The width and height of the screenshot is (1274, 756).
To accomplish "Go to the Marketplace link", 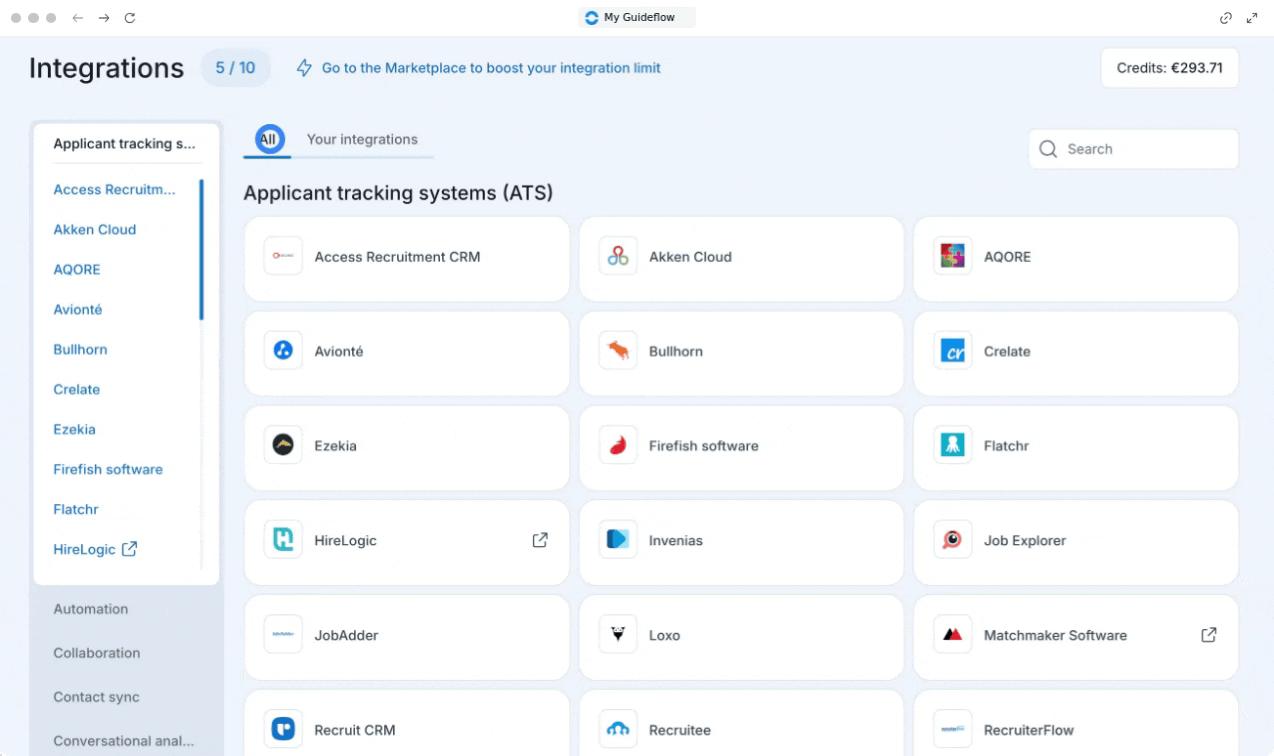I will coord(490,68).
